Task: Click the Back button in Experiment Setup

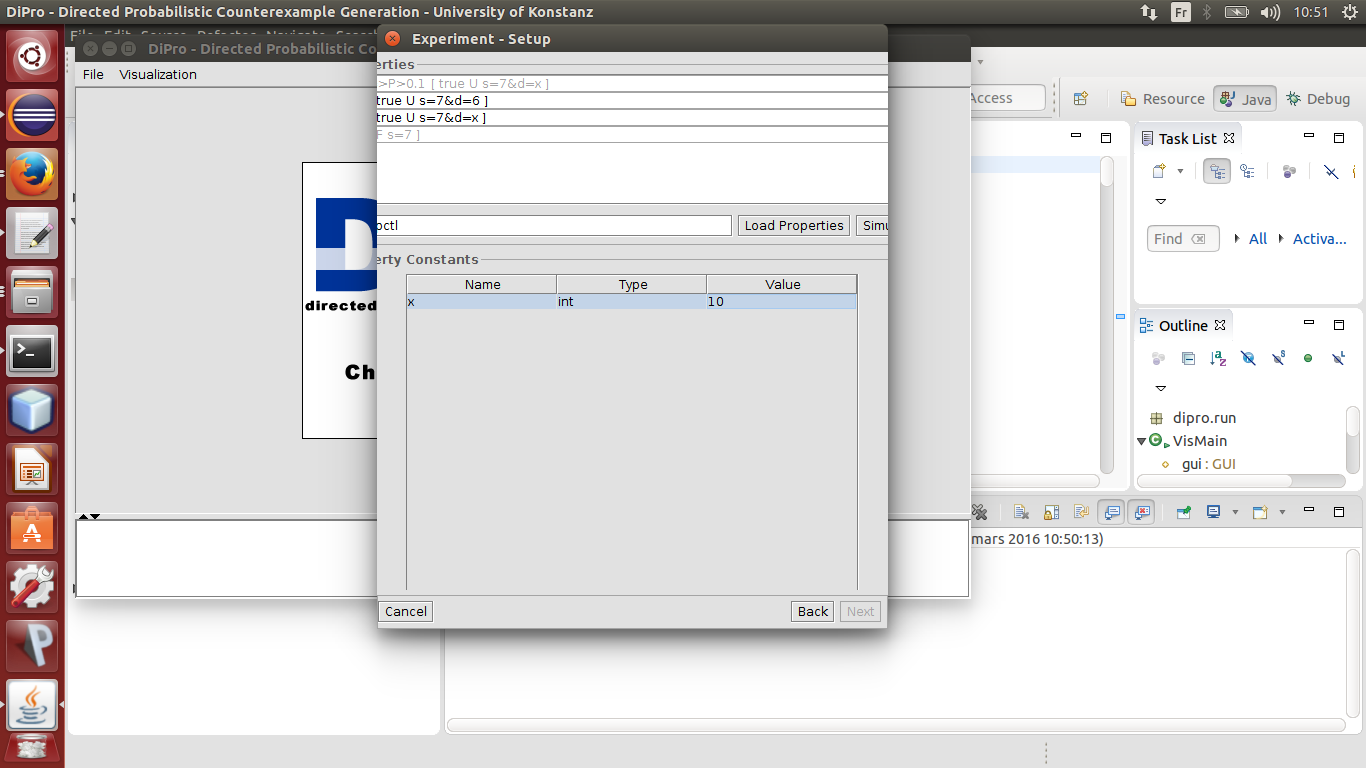Action: coord(812,612)
